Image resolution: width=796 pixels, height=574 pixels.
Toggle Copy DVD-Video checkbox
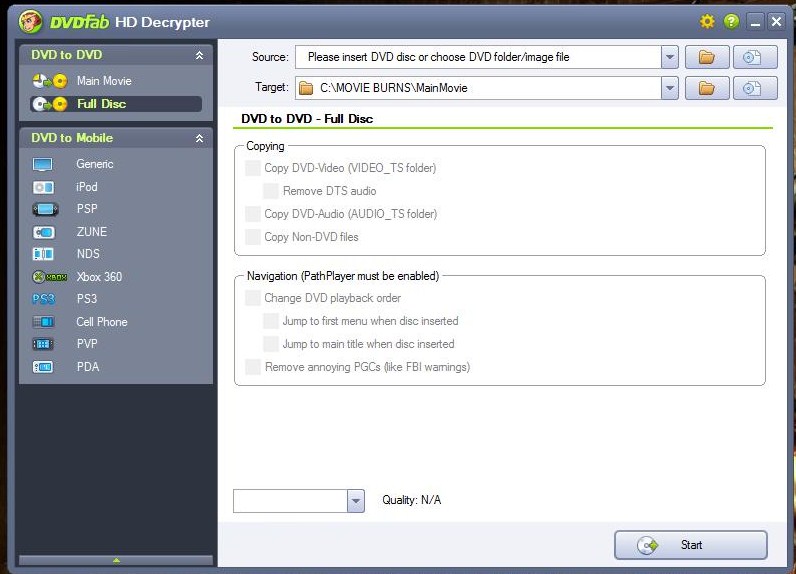253,168
